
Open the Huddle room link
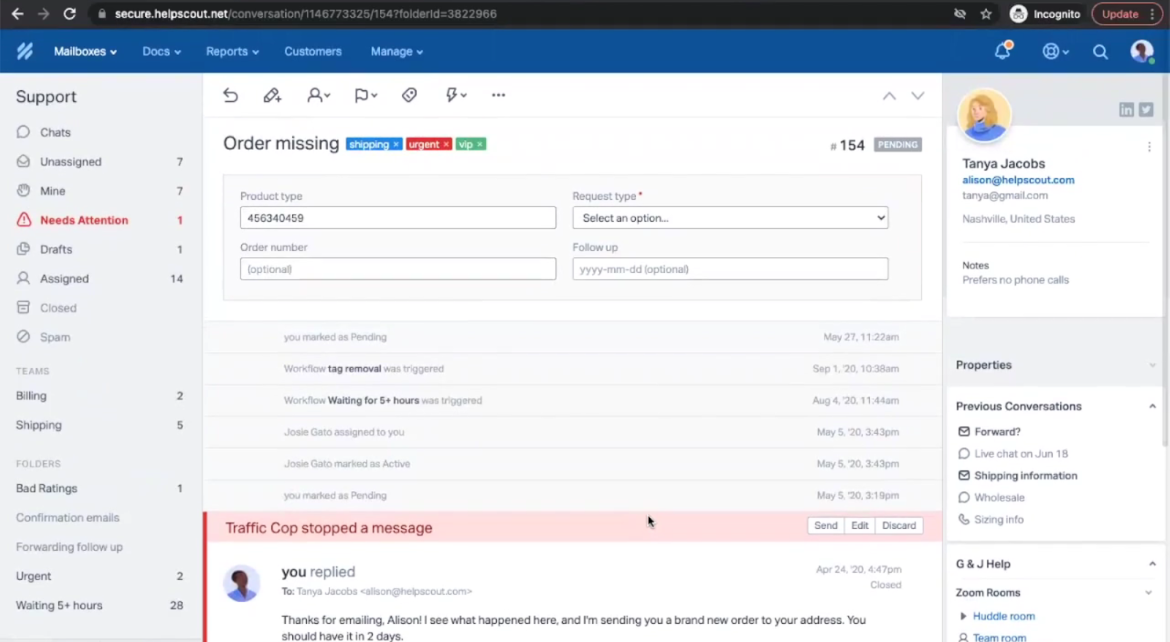1004,616
